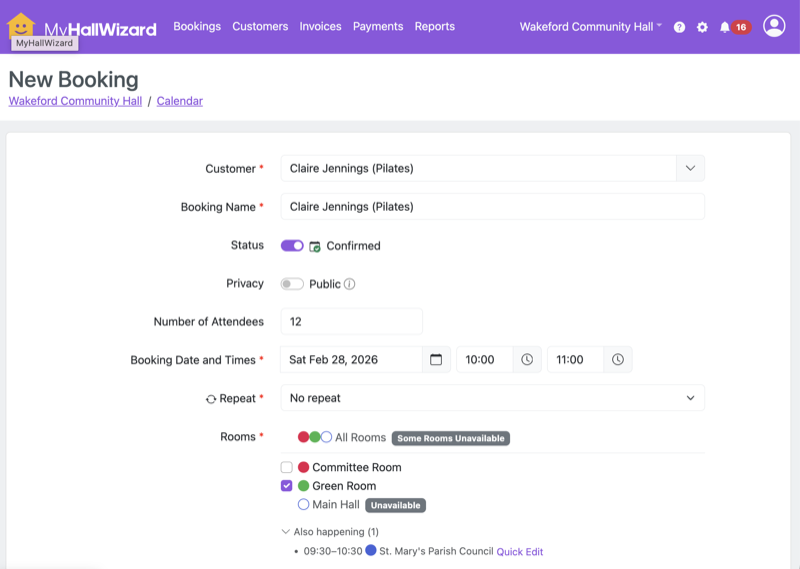Click the red 16 notification badge
This screenshot has height=569, width=800.
coord(741,27)
